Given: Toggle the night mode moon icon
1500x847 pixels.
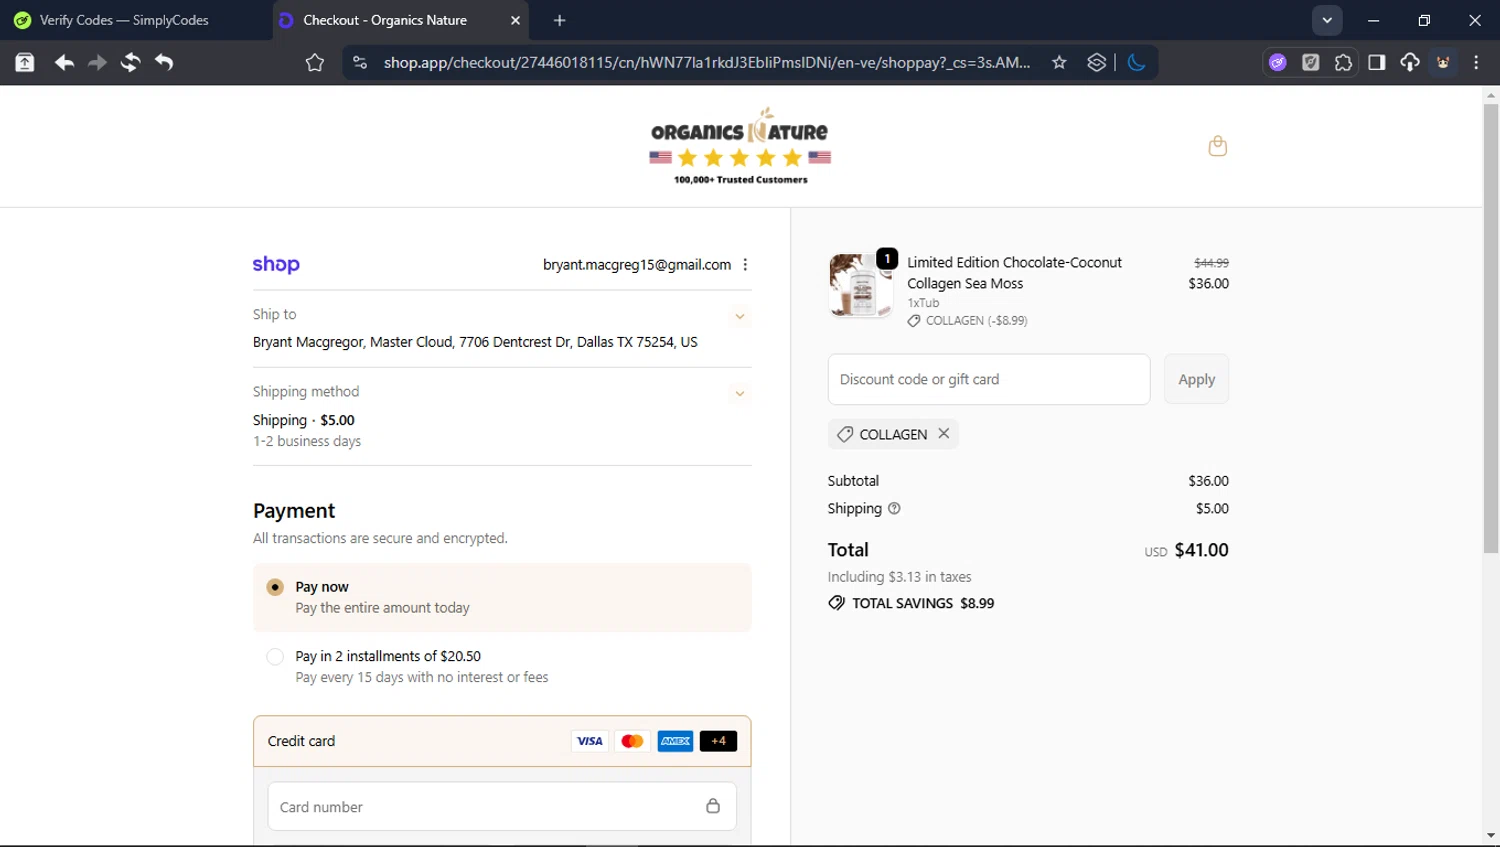Looking at the screenshot, I should (x=1136, y=62).
